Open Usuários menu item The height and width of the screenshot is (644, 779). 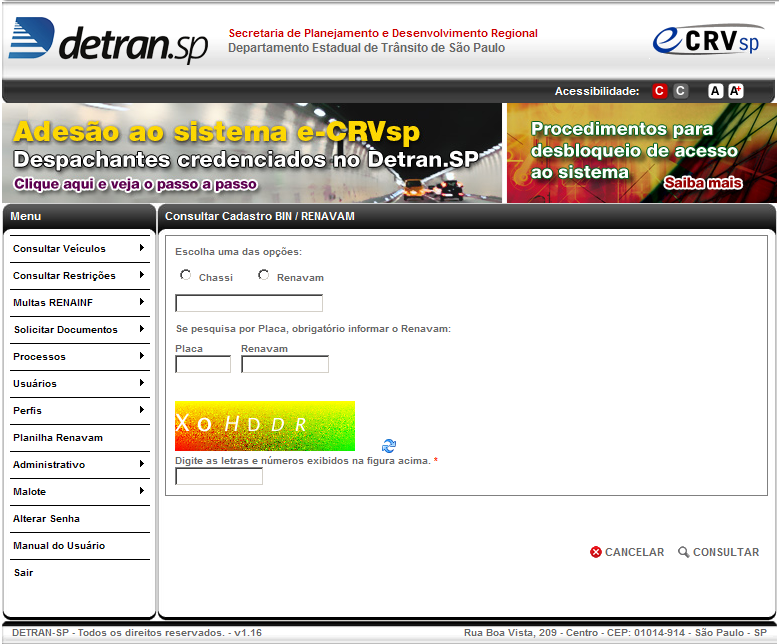tap(35, 384)
